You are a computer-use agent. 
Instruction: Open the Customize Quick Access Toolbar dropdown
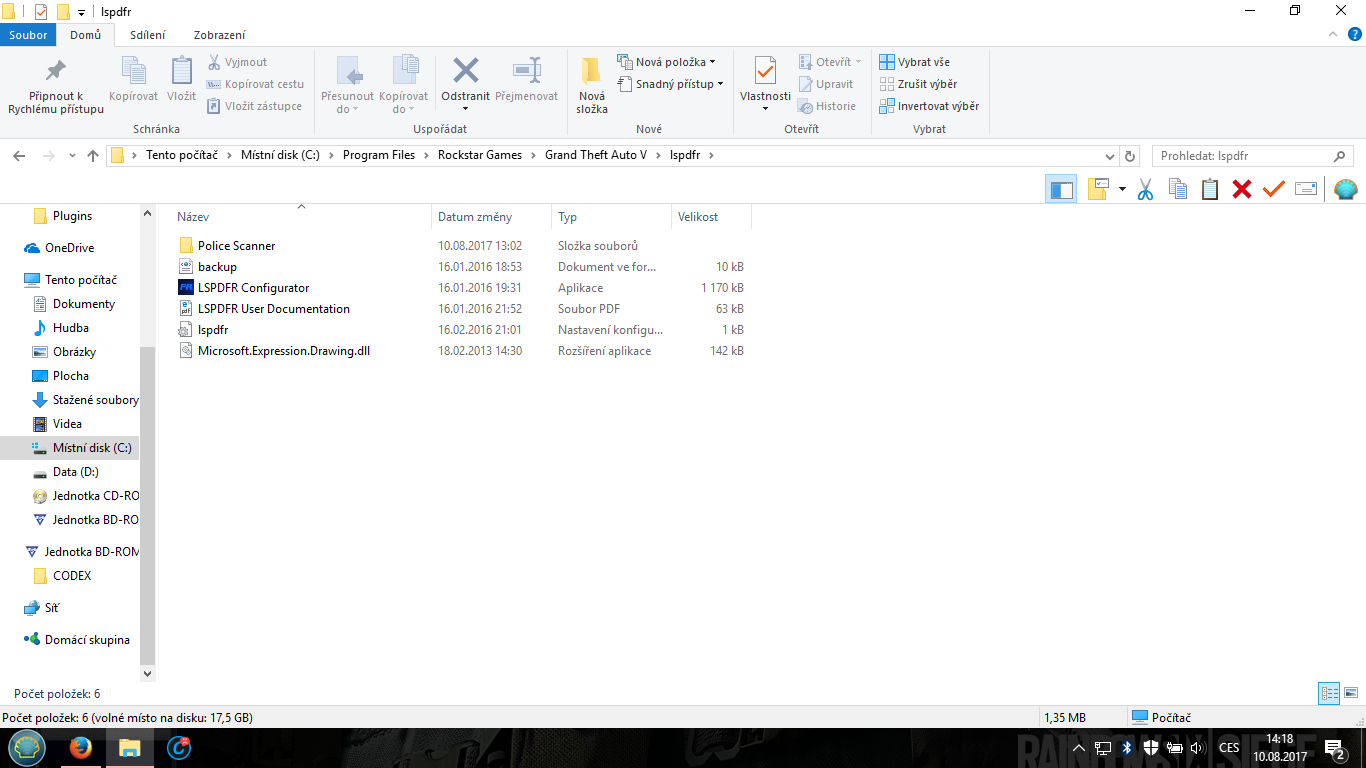[x=81, y=12]
